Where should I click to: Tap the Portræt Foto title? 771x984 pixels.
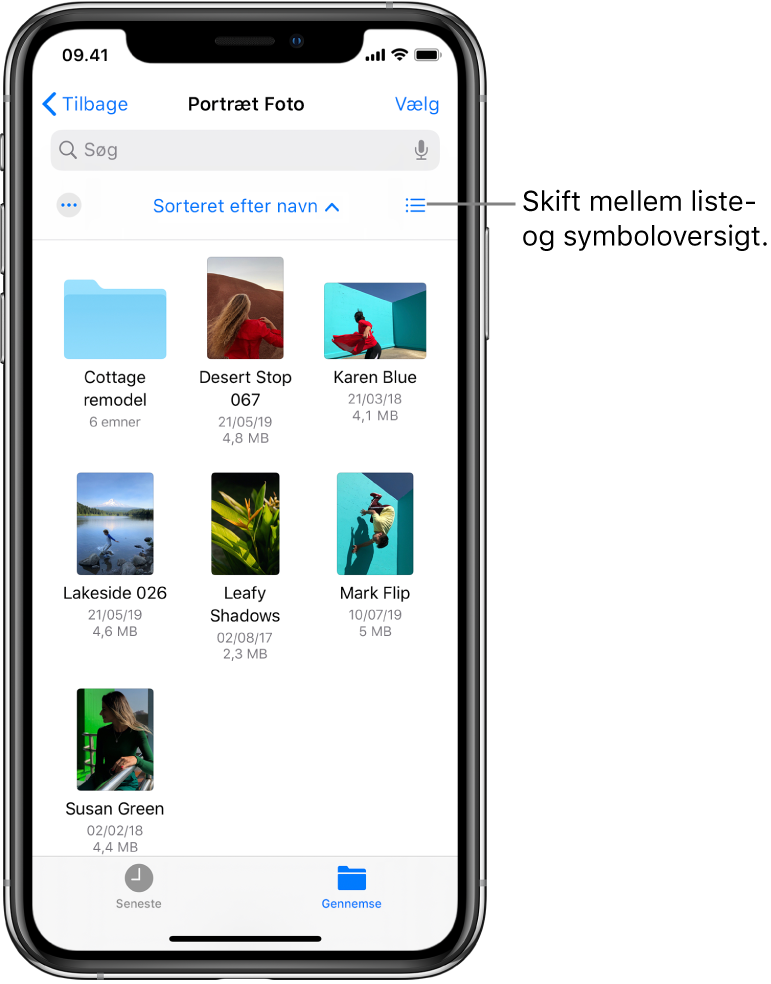(x=246, y=104)
